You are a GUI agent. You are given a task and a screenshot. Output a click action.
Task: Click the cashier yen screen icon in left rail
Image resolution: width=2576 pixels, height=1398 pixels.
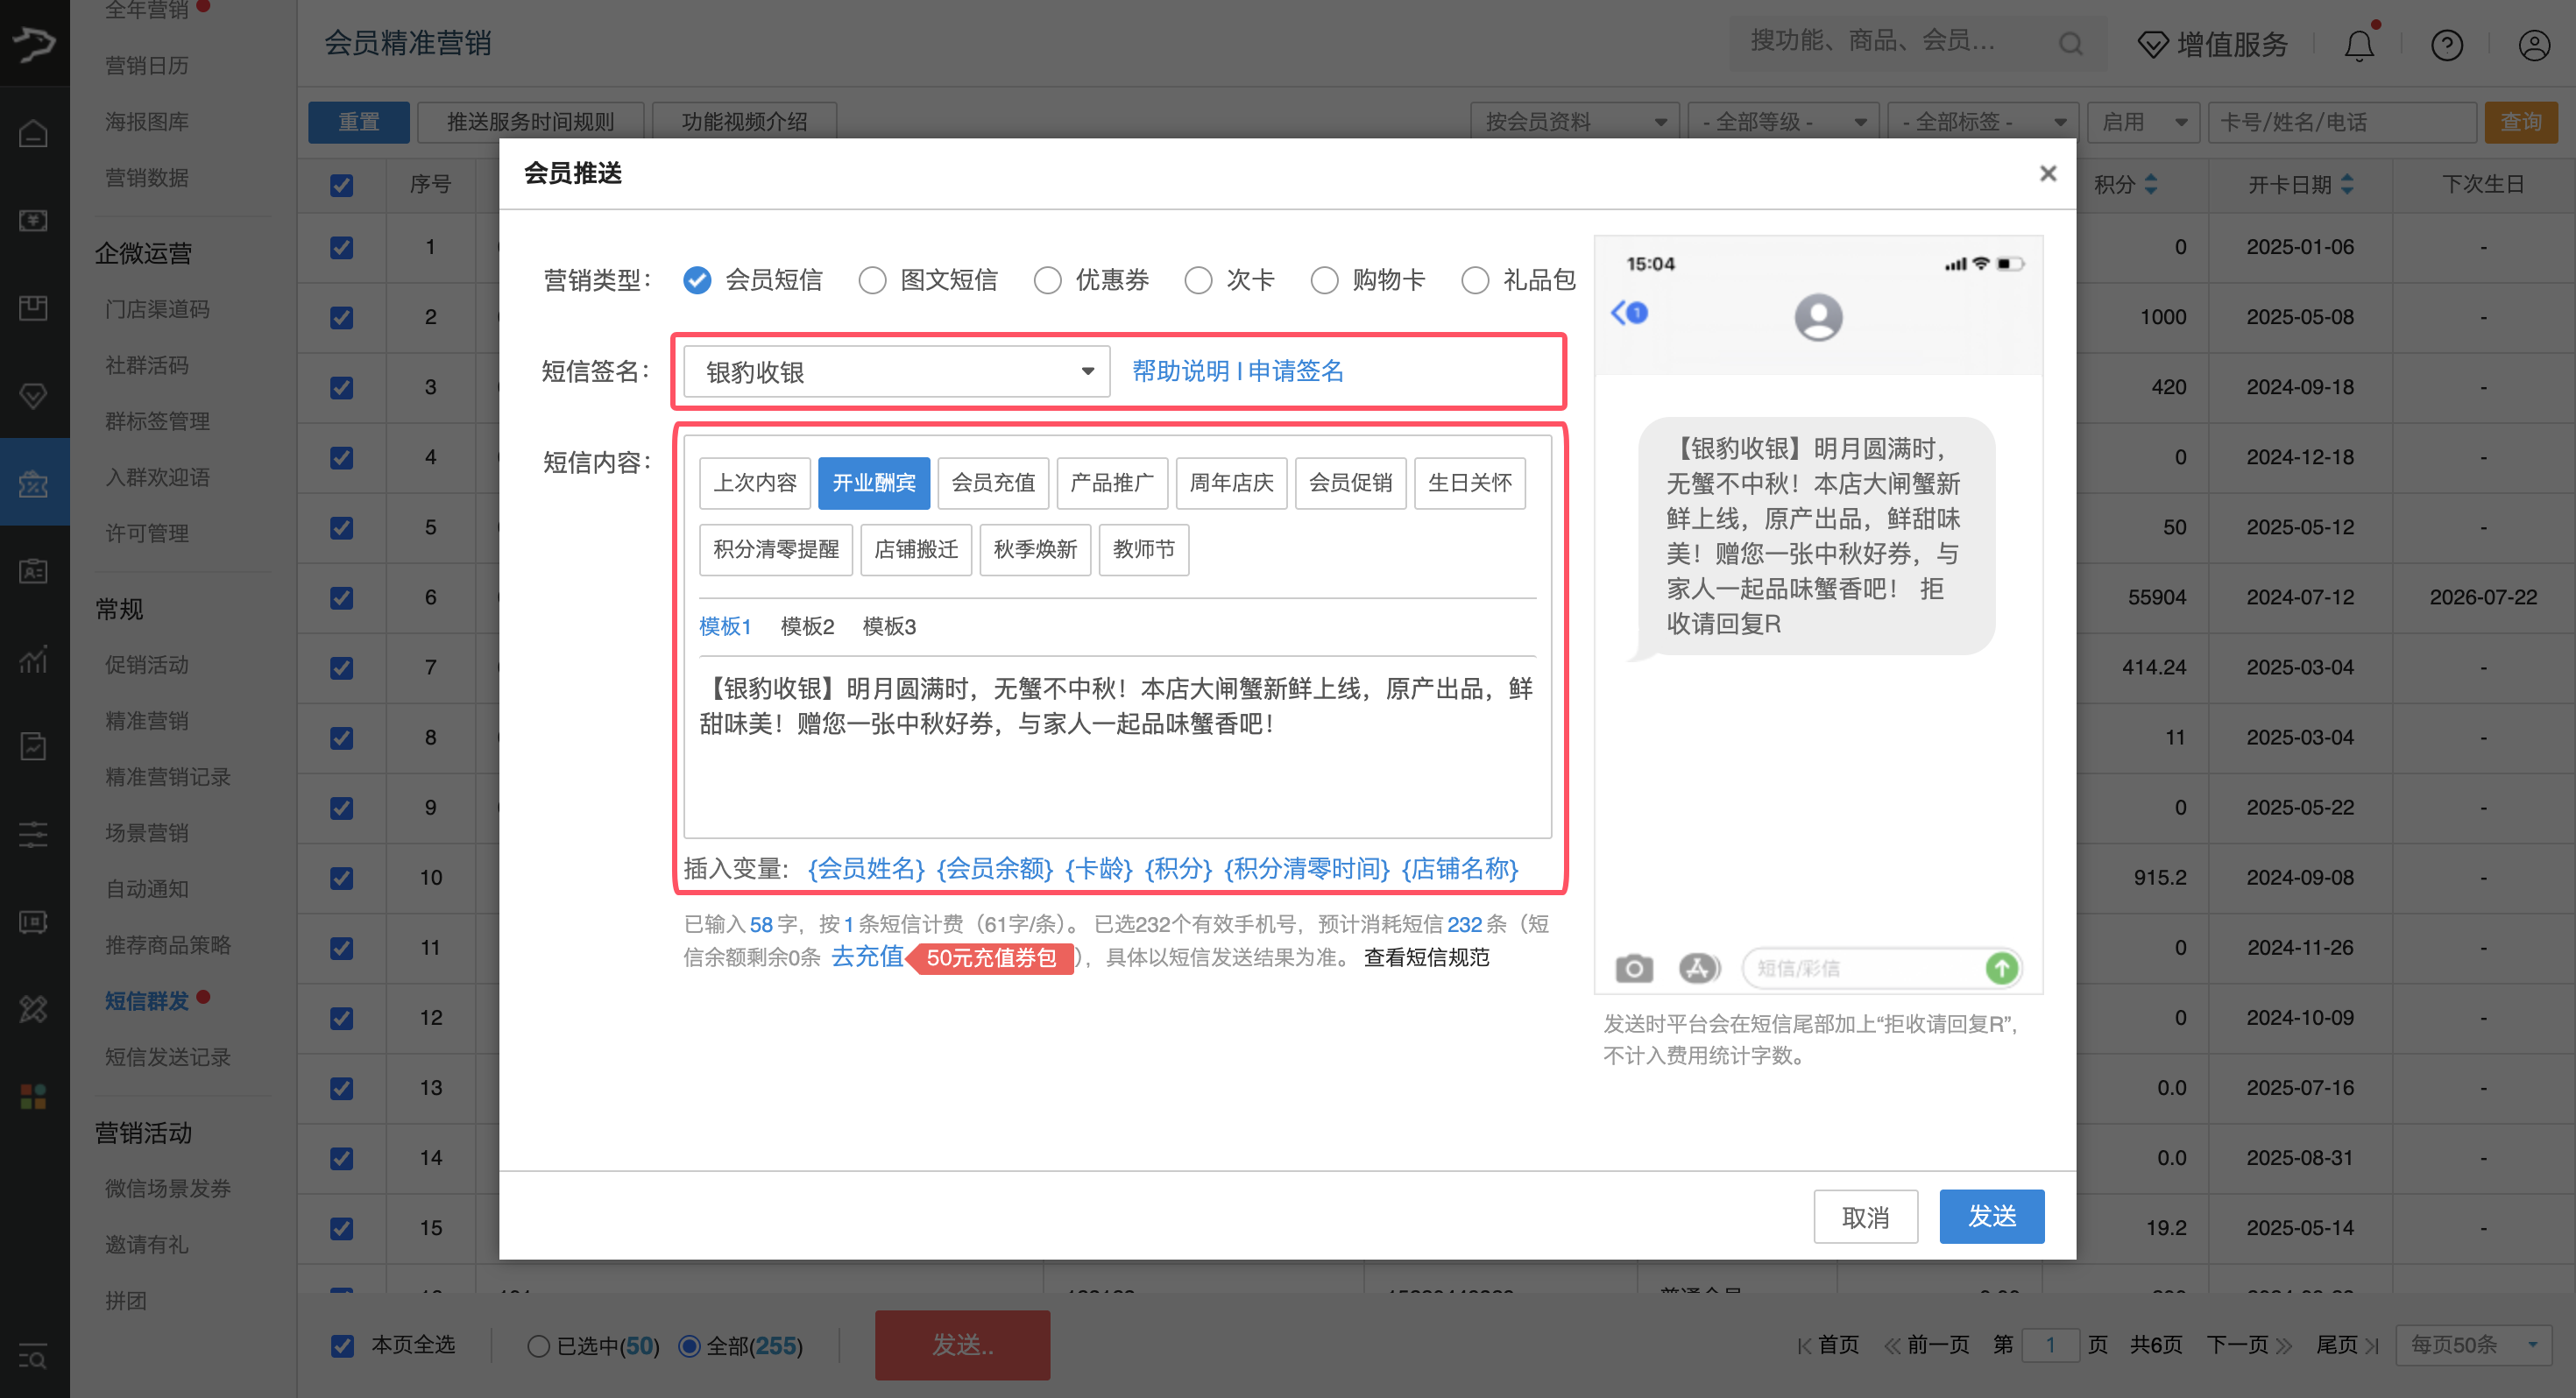point(34,220)
